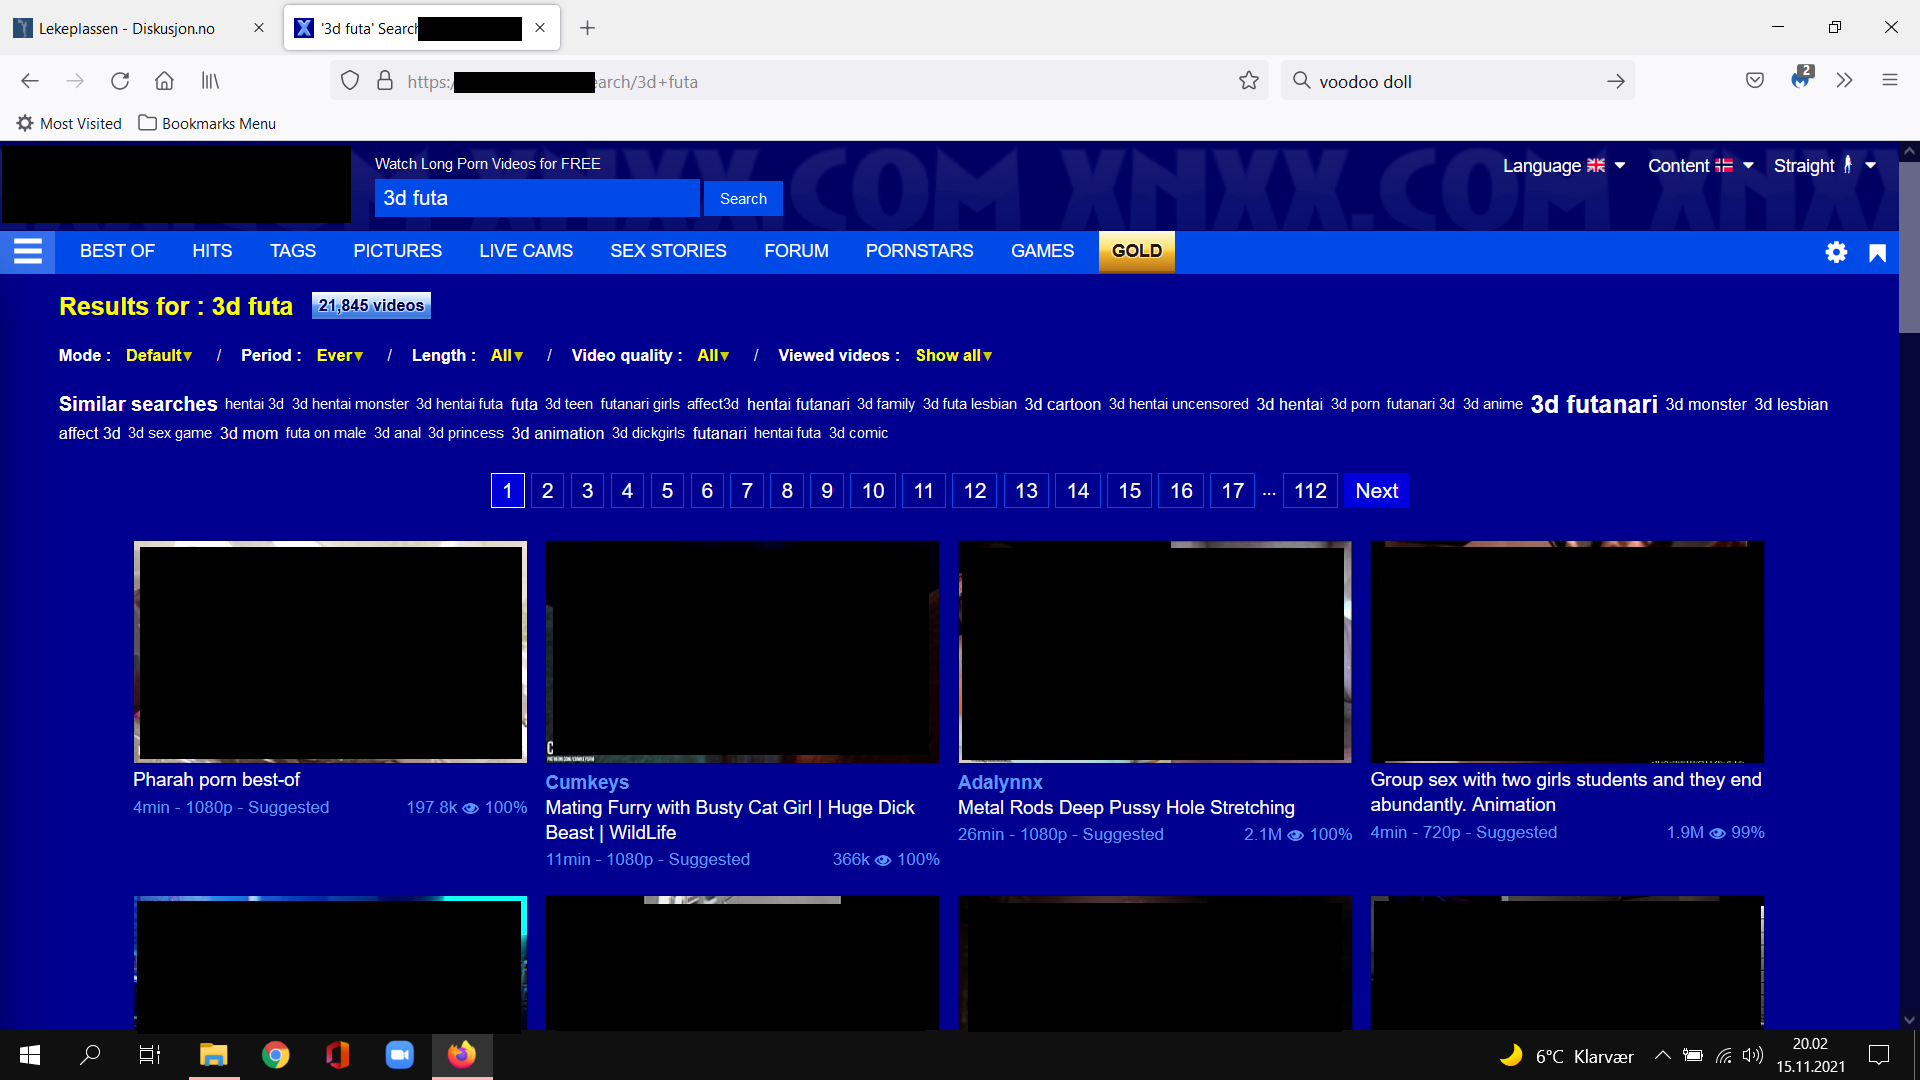
Task: Open the weather widget showing 6°C Klarvær
Action: (1566, 1055)
